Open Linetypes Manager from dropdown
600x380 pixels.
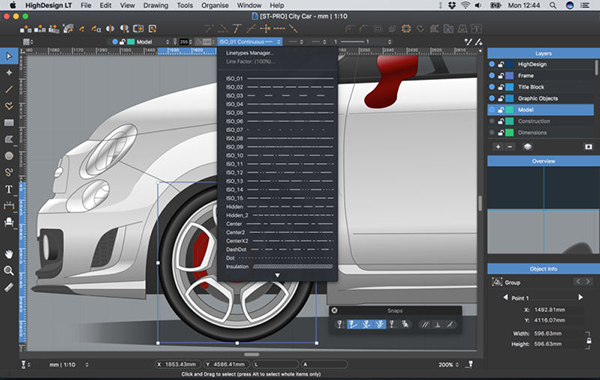249,53
